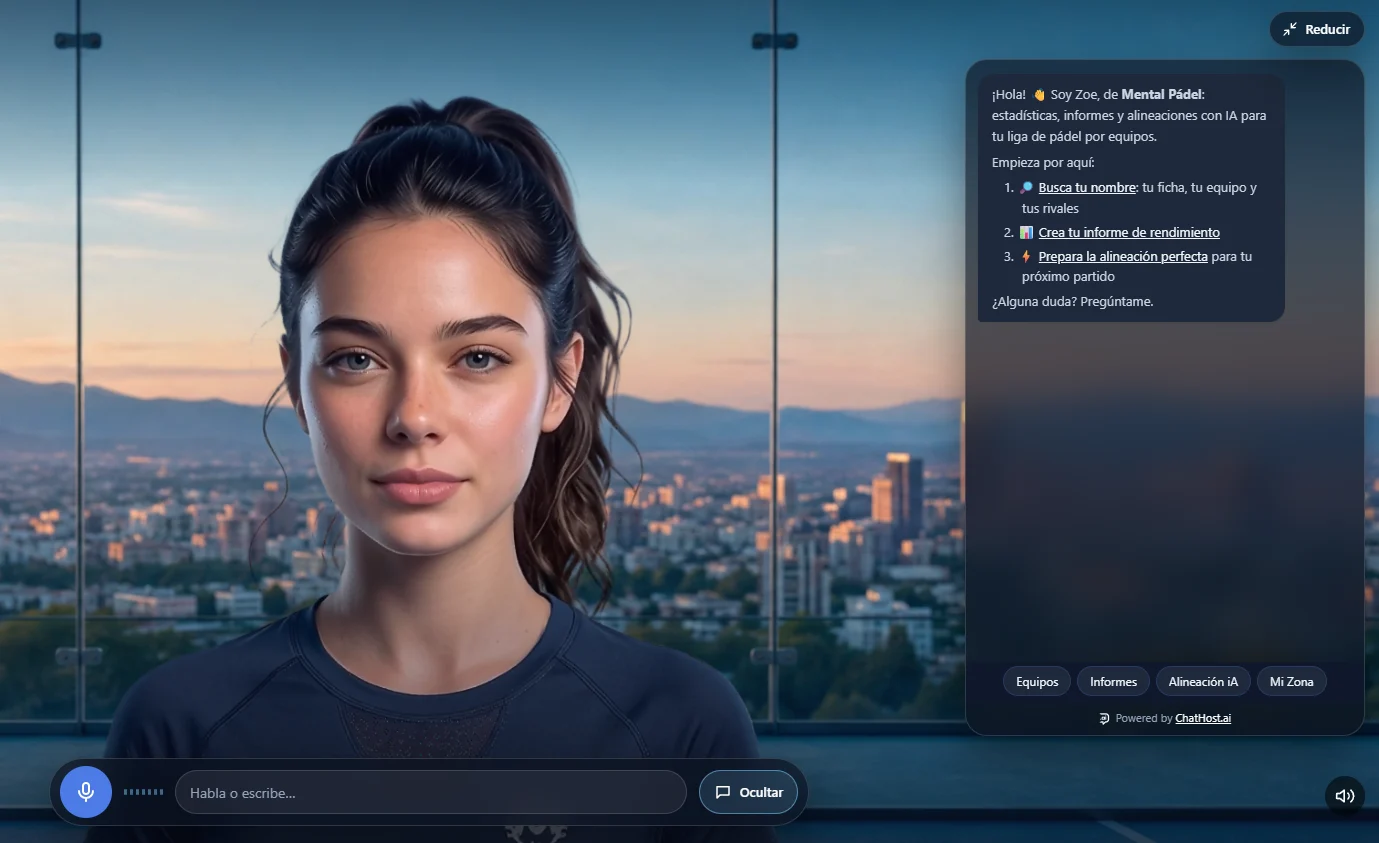The image size is (1379, 843).
Task: Open the ChatHost.ai link
Action: 1203,718
